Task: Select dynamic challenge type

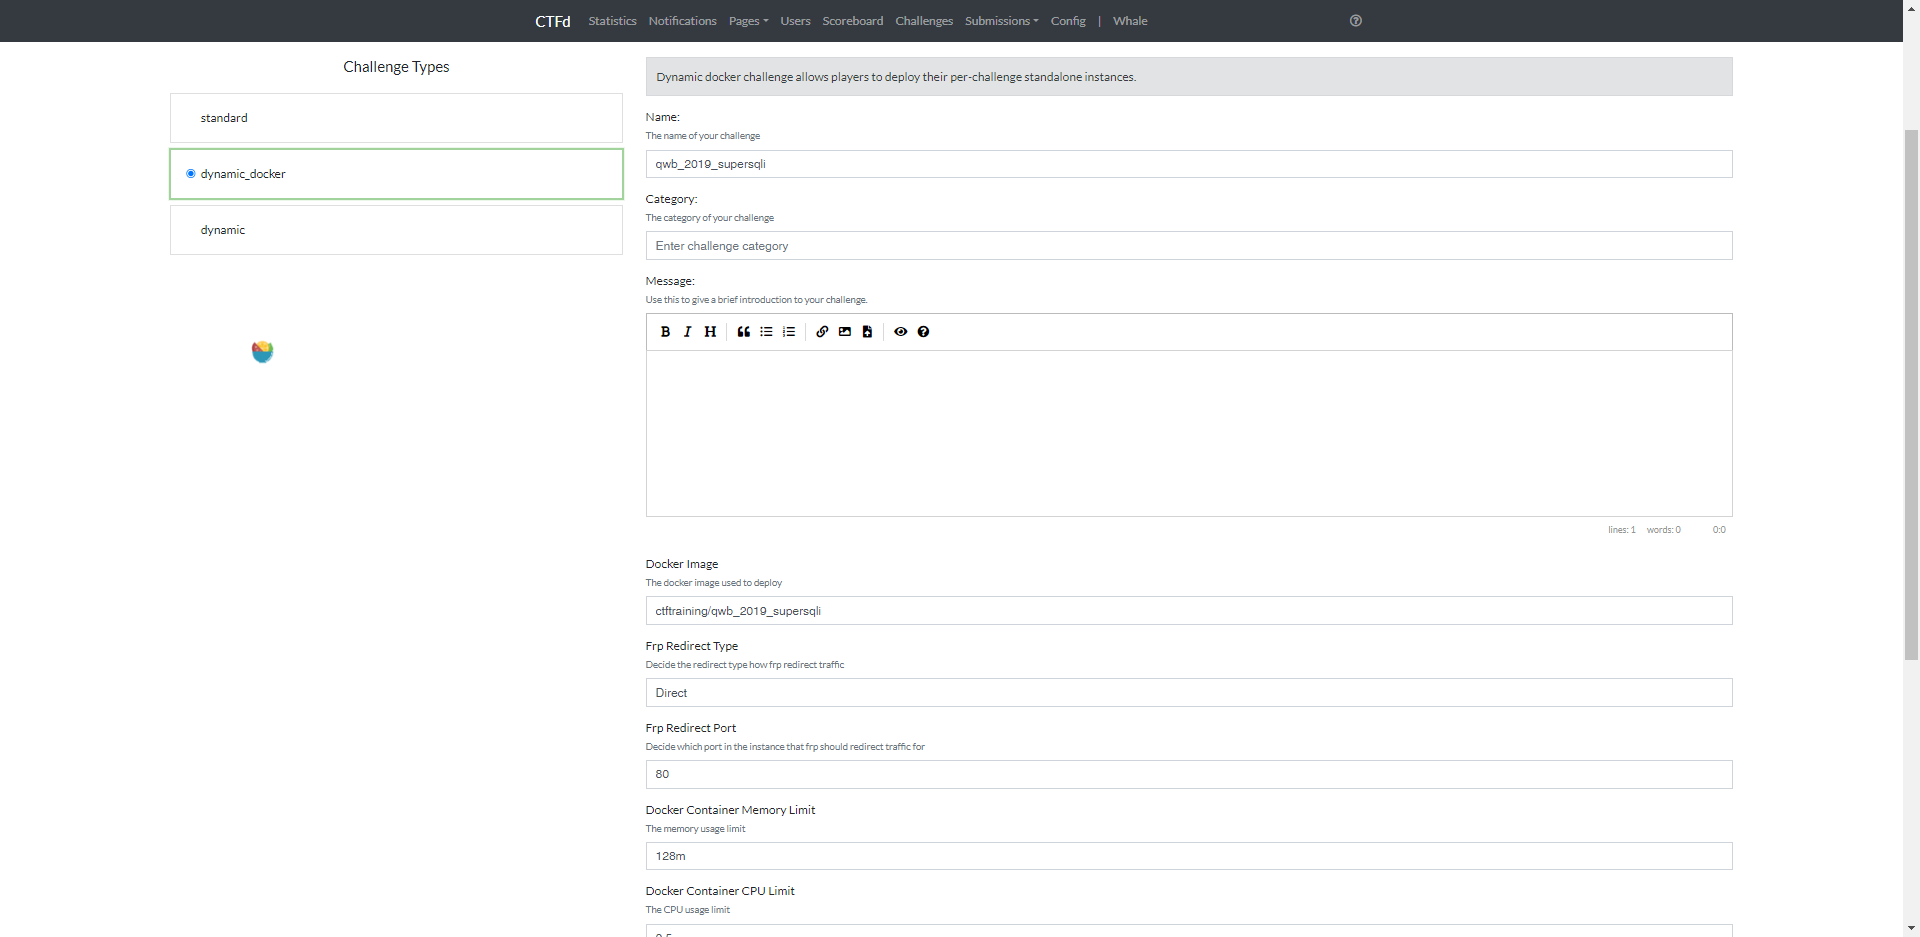Action: coord(396,230)
